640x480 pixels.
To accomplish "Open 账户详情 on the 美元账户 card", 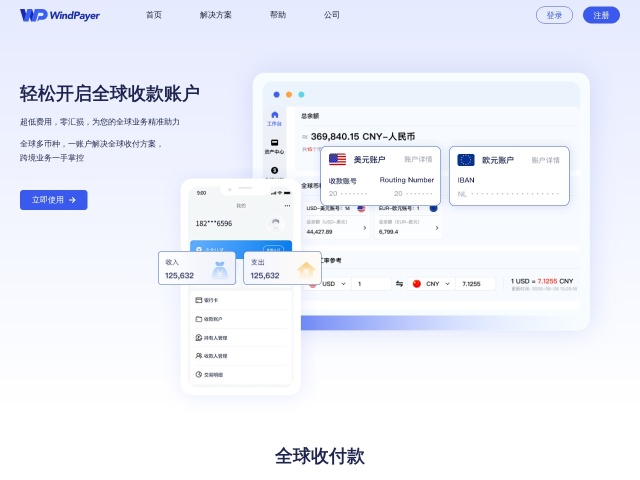I will [418, 159].
